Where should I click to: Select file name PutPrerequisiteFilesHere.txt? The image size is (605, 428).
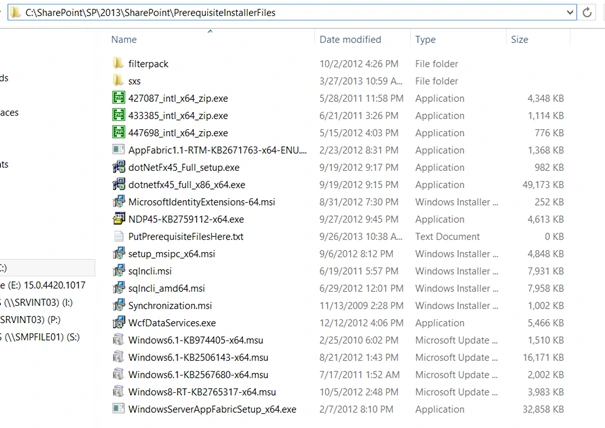click(186, 237)
